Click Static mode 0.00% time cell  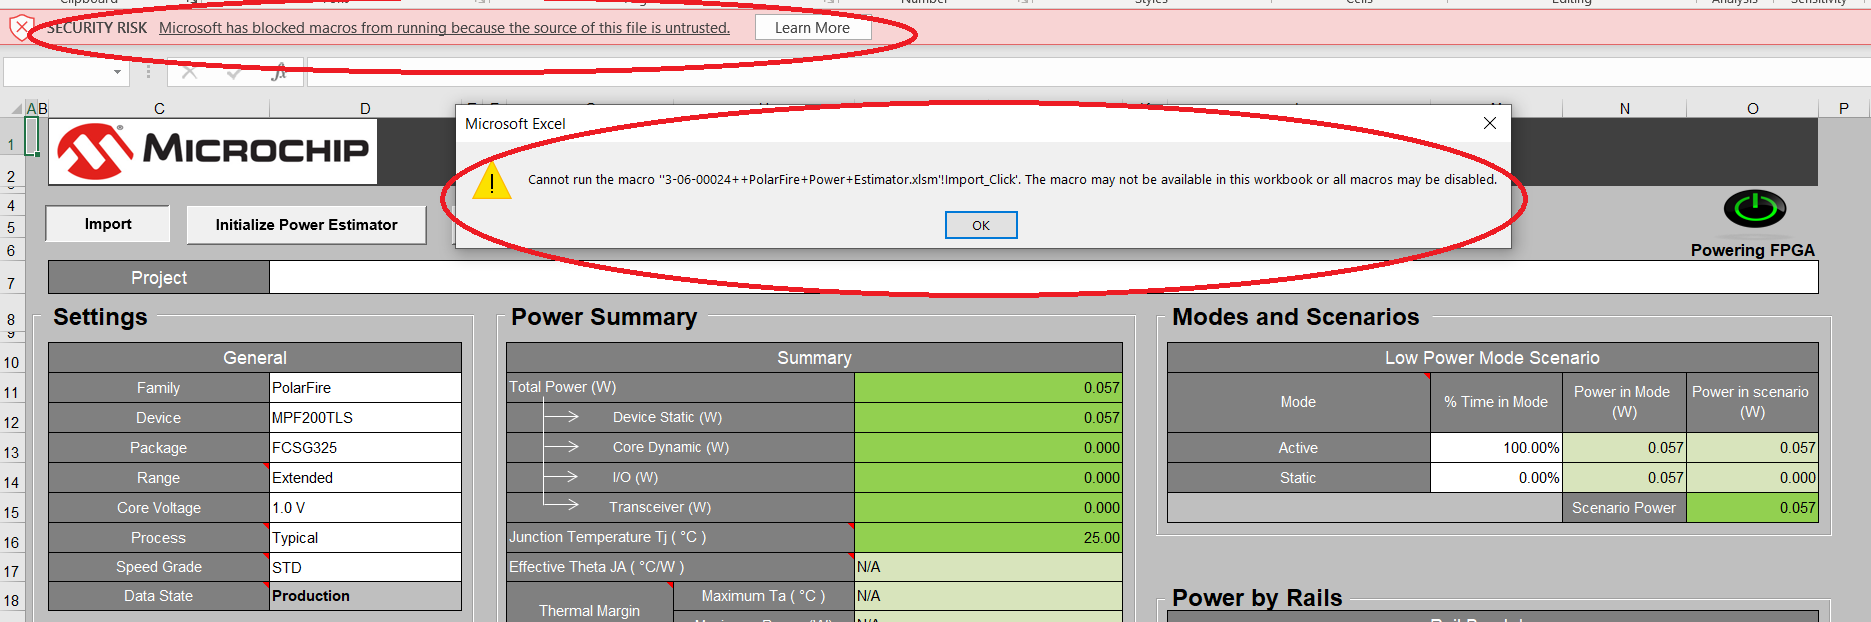tap(1496, 478)
